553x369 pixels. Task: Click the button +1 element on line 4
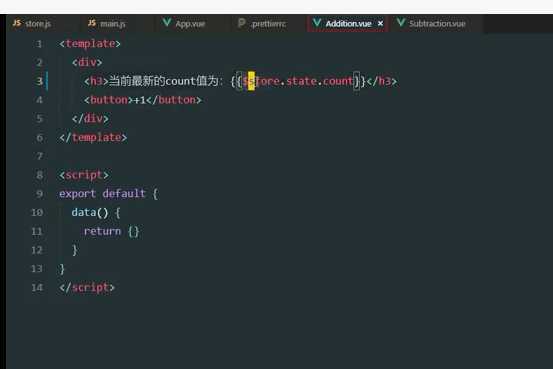pos(142,100)
